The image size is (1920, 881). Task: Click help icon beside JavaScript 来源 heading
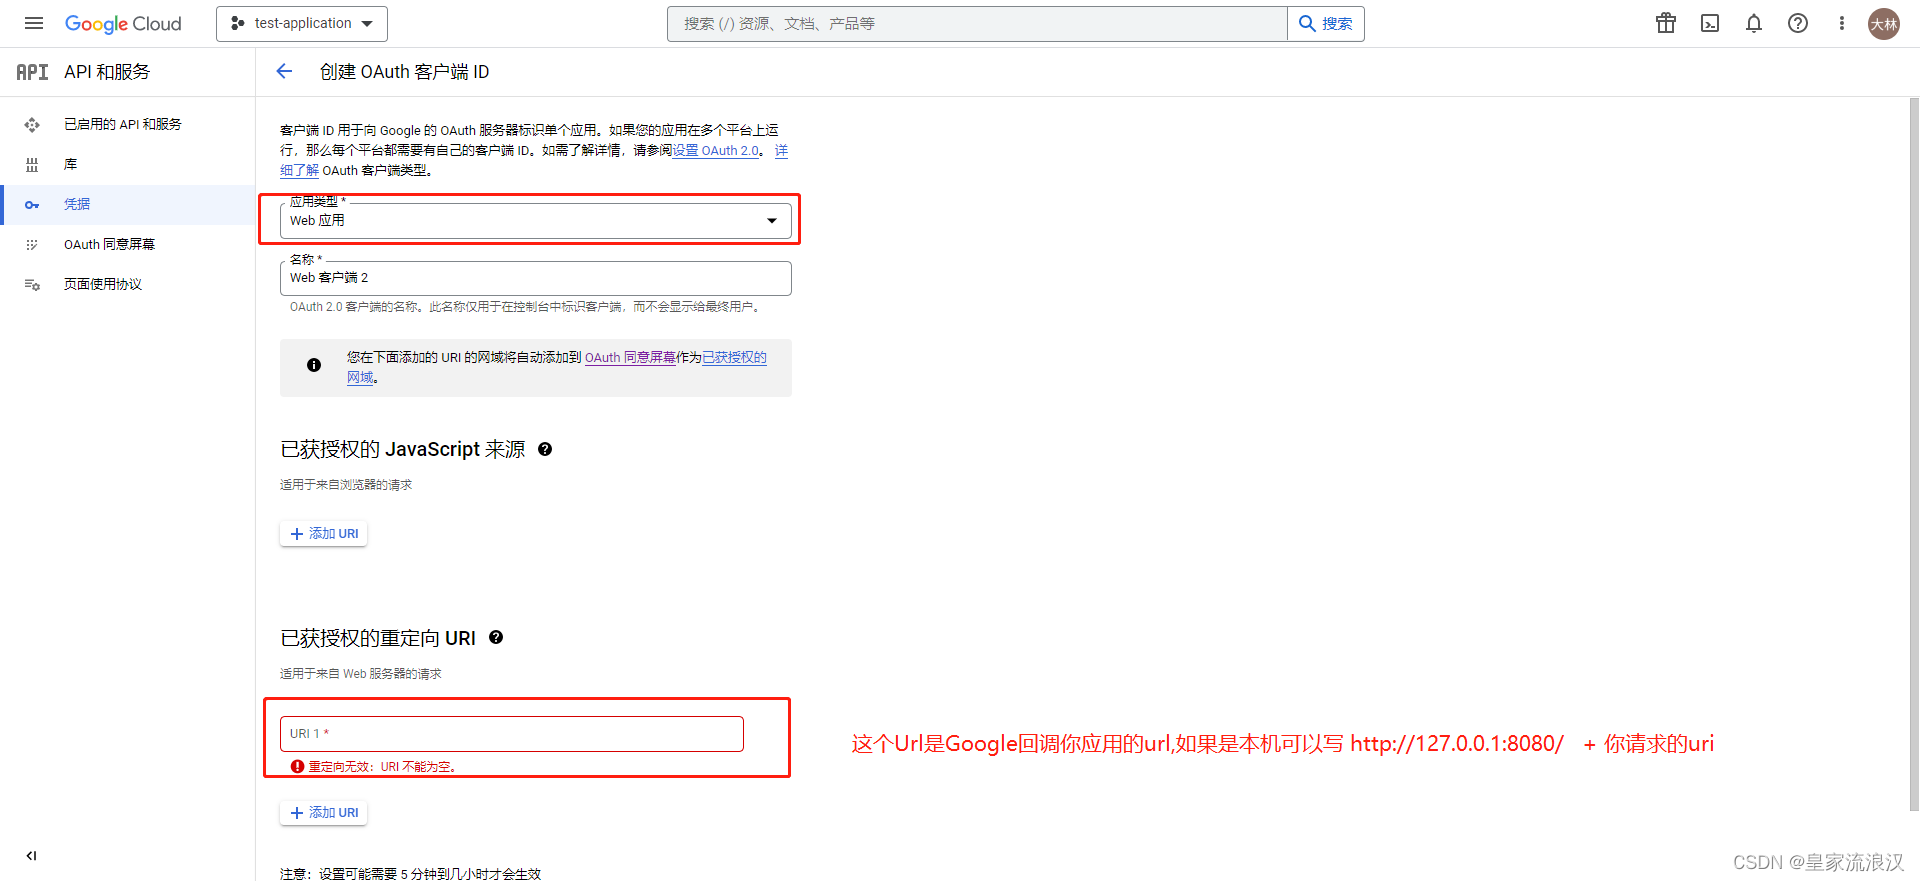pyautogui.click(x=545, y=449)
